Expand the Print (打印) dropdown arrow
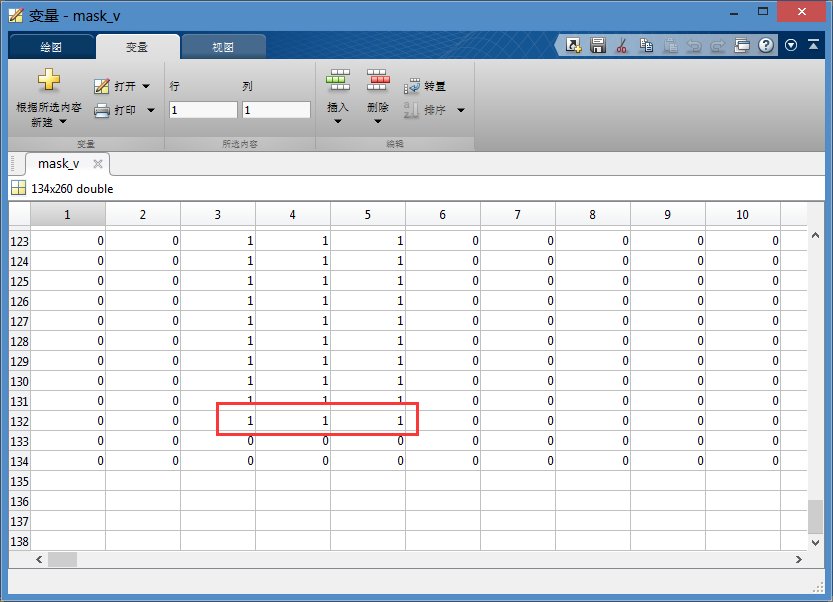This screenshot has width=833, height=602. coord(151,110)
